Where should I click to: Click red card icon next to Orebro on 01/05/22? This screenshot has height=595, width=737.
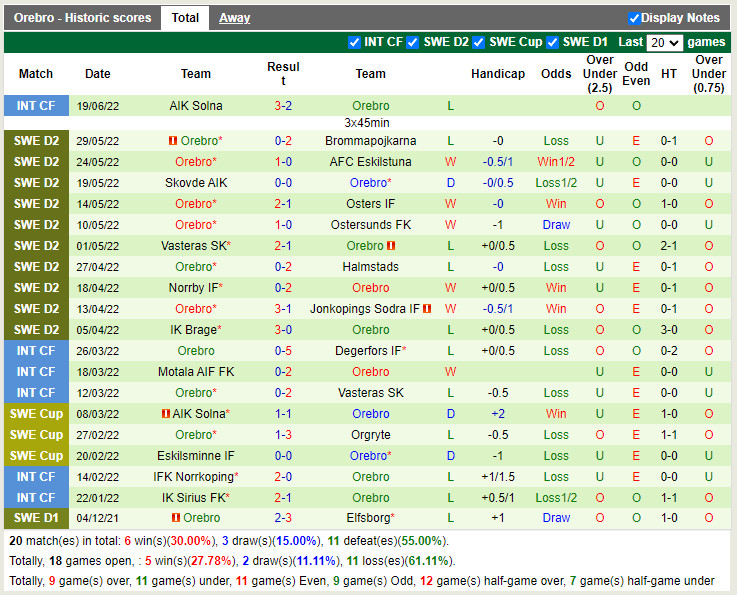click(x=391, y=246)
